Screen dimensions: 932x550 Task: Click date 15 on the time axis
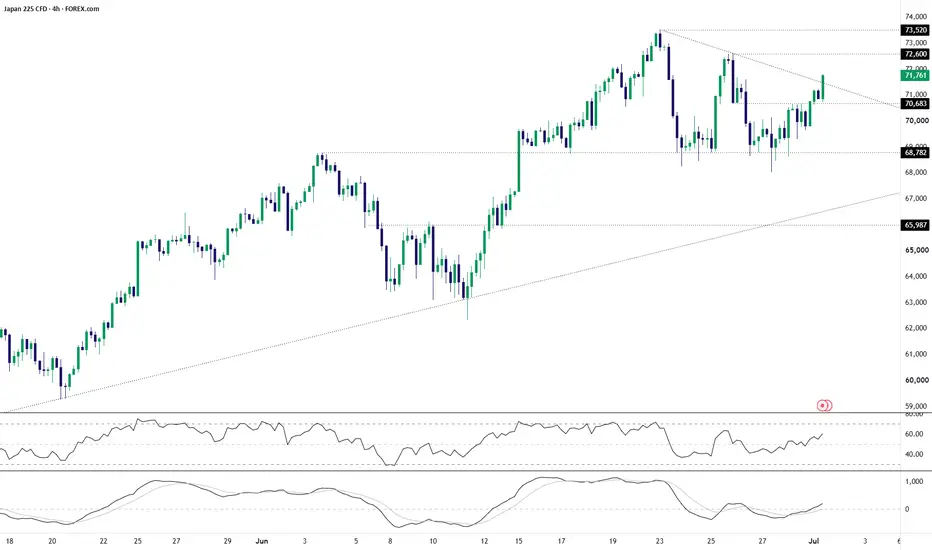[x=519, y=541]
